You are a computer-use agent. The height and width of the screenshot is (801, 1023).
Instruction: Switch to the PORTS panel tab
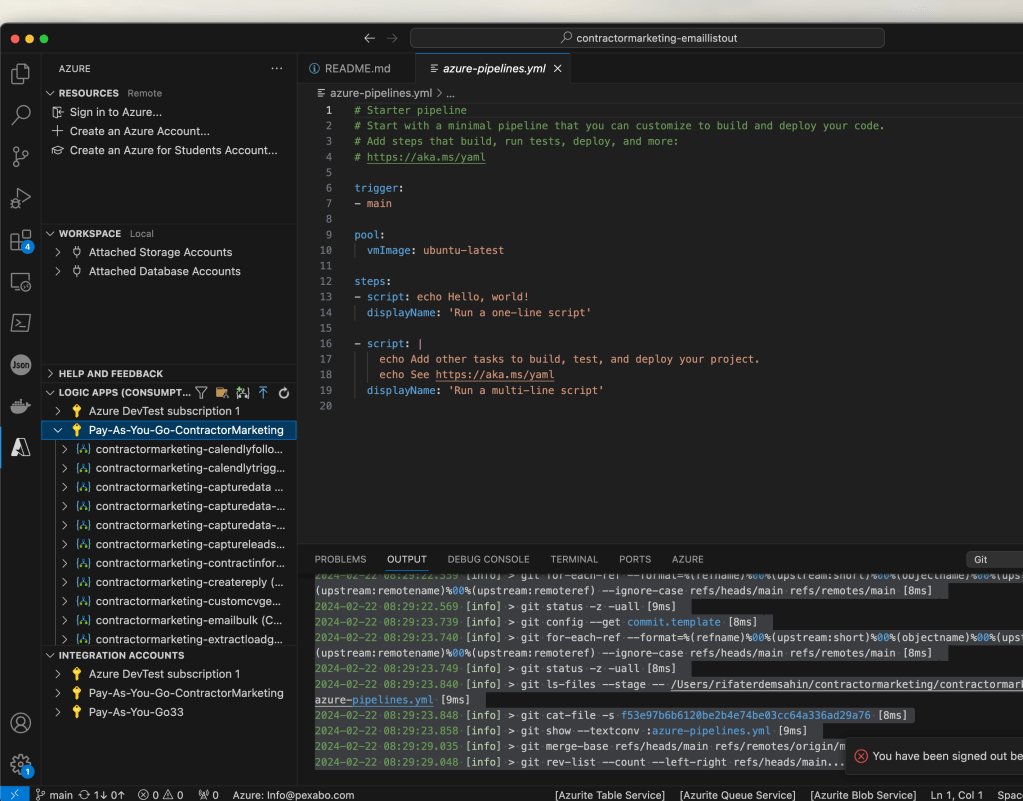tap(635, 560)
